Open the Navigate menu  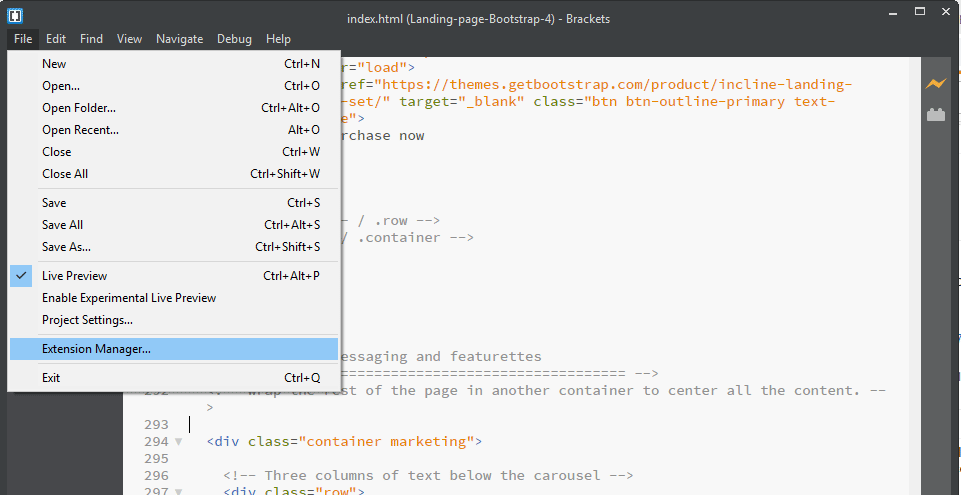[x=180, y=39]
